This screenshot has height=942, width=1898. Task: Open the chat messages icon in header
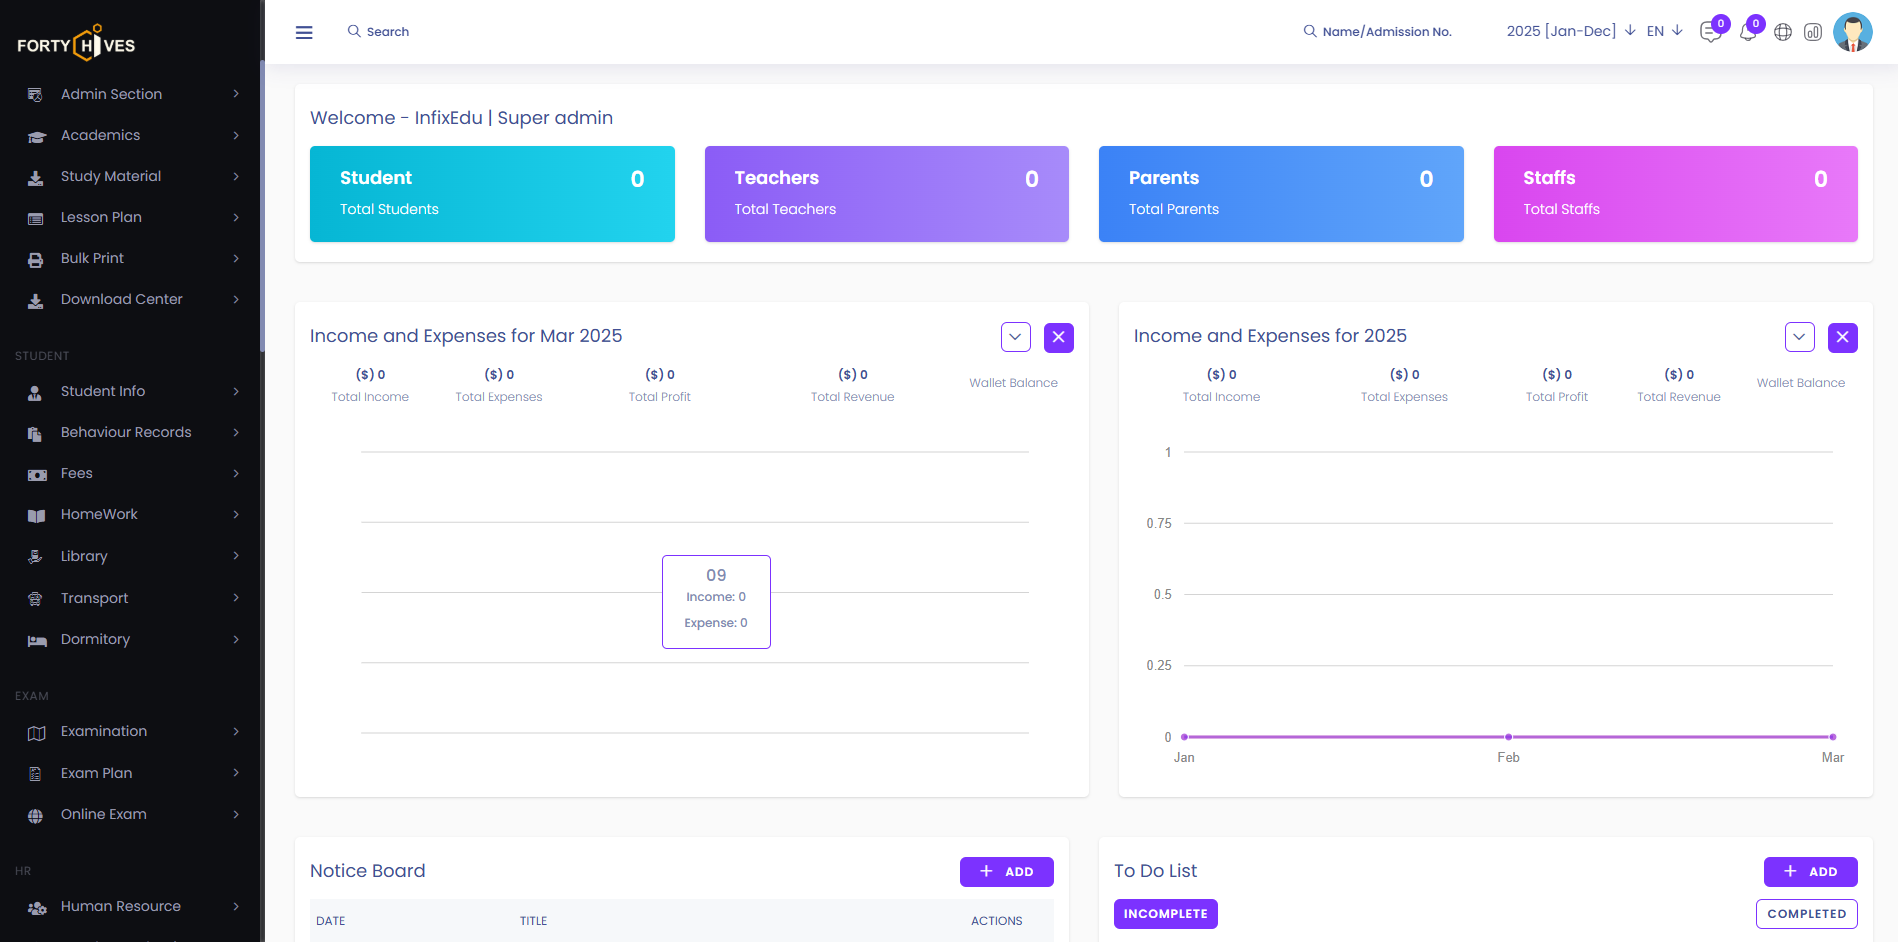point(1710,33)
